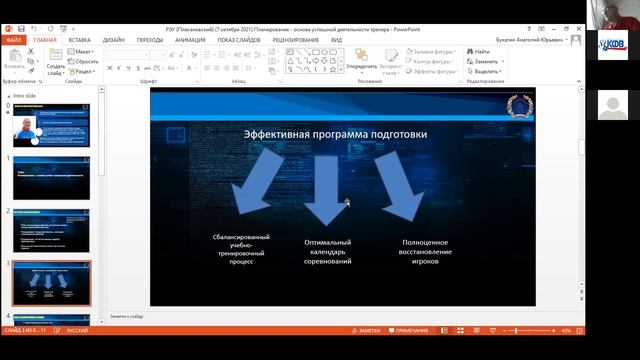Viewport: 640px width, 360px height.
Task: Open the Заменить replace dropdown arrow
Action: [503, 62]
